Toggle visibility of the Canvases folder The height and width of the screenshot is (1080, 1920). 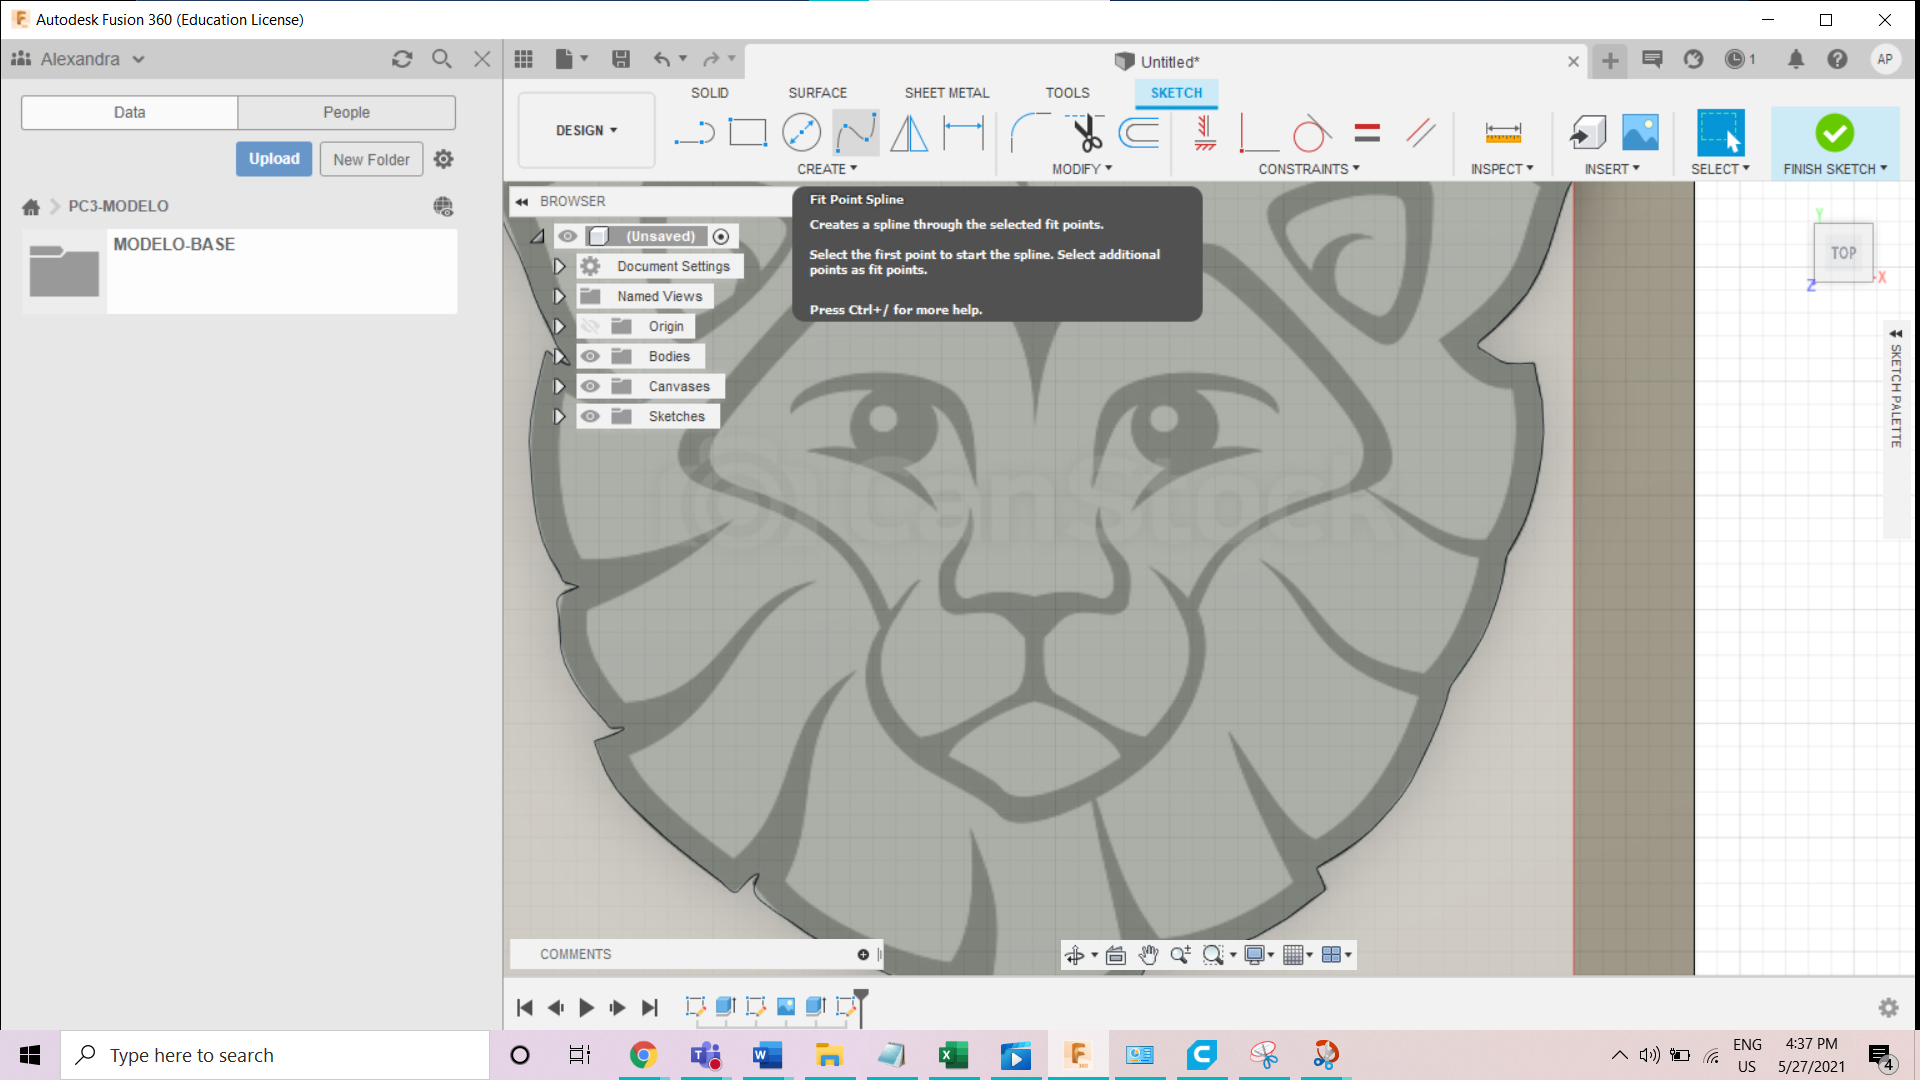[x=590, y=385]
